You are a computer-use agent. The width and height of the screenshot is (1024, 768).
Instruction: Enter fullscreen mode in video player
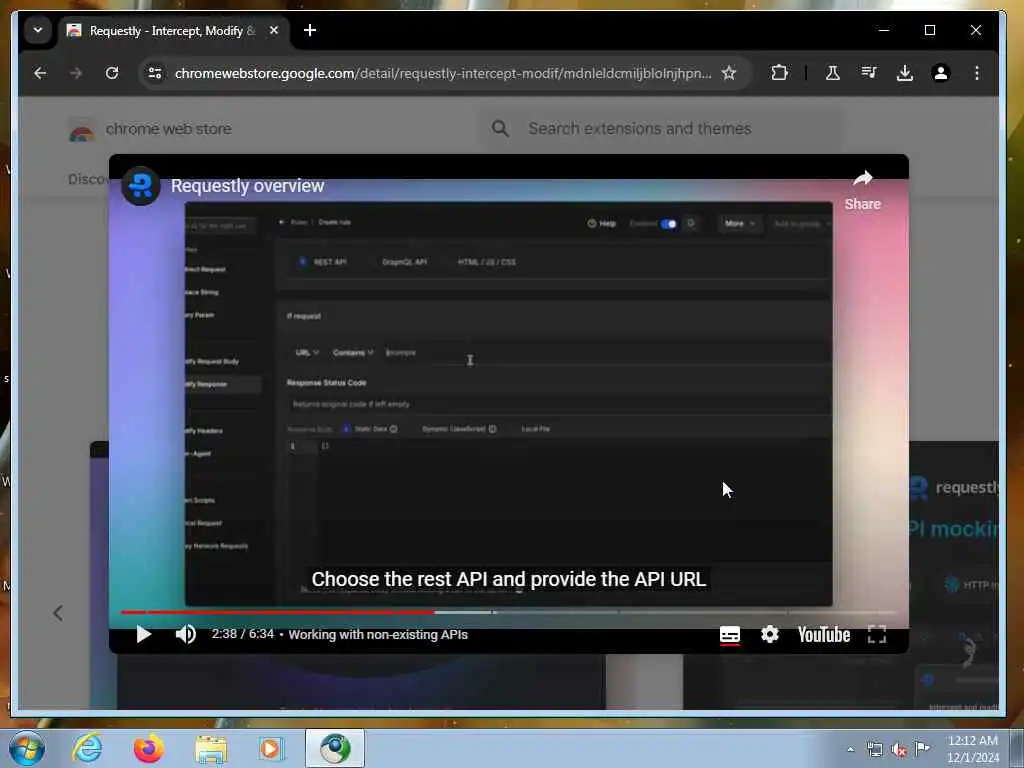[877, 634]
